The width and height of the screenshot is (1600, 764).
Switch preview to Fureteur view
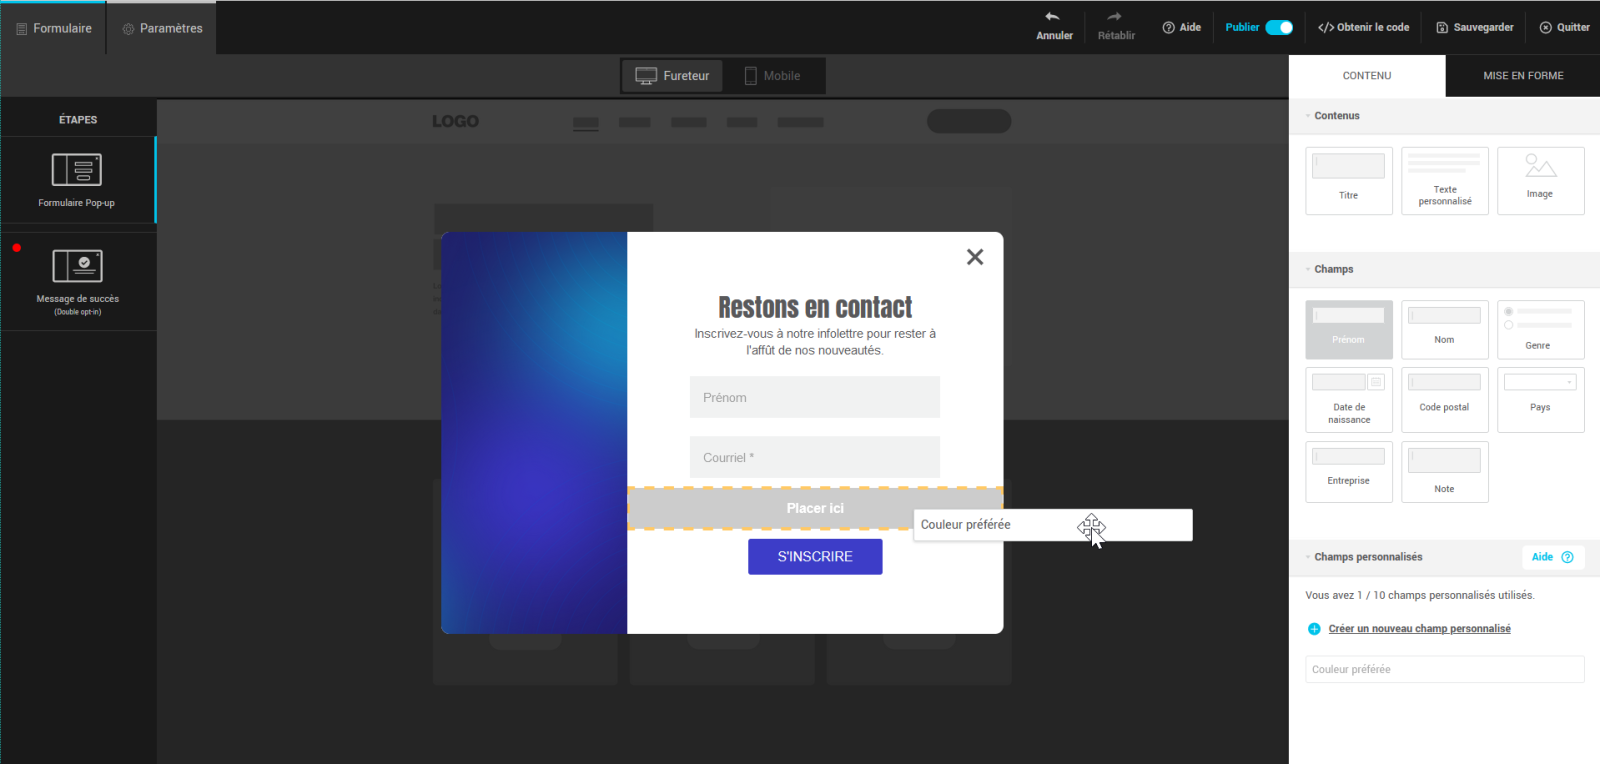click(673, 76)
